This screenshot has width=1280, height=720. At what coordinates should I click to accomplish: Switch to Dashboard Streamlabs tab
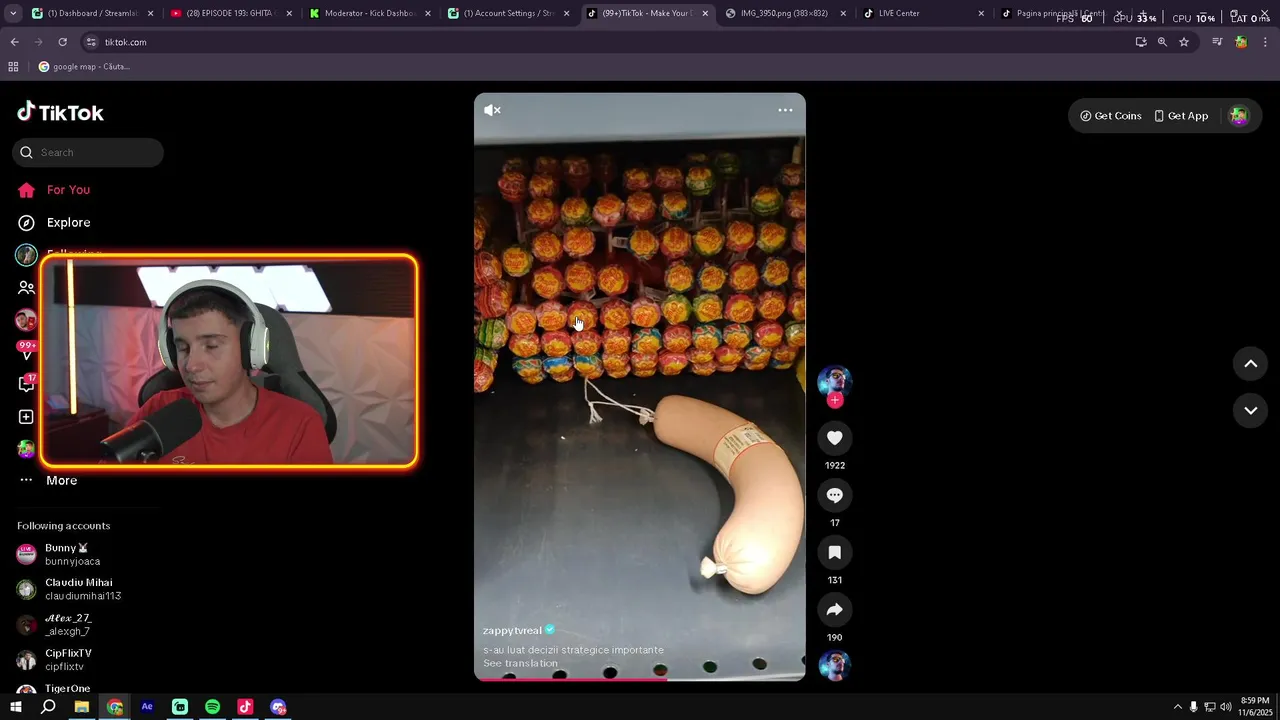point(90,13)
